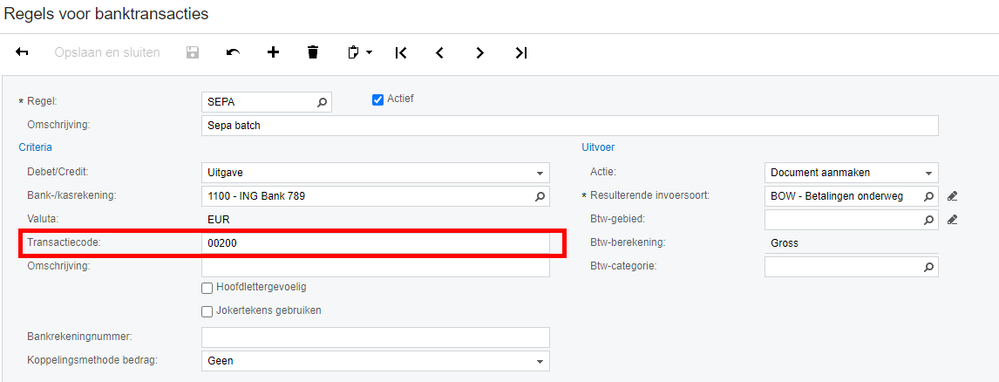The width and height of the screenshot is (999, 382).
Task: Click empty Omschrijving field under Criteria
Action: tap(375, 266)
